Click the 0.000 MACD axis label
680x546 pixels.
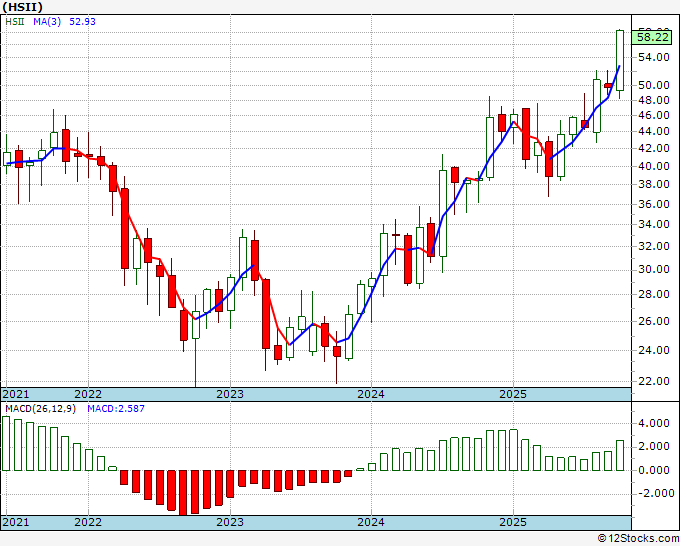[x=653, y=470]
